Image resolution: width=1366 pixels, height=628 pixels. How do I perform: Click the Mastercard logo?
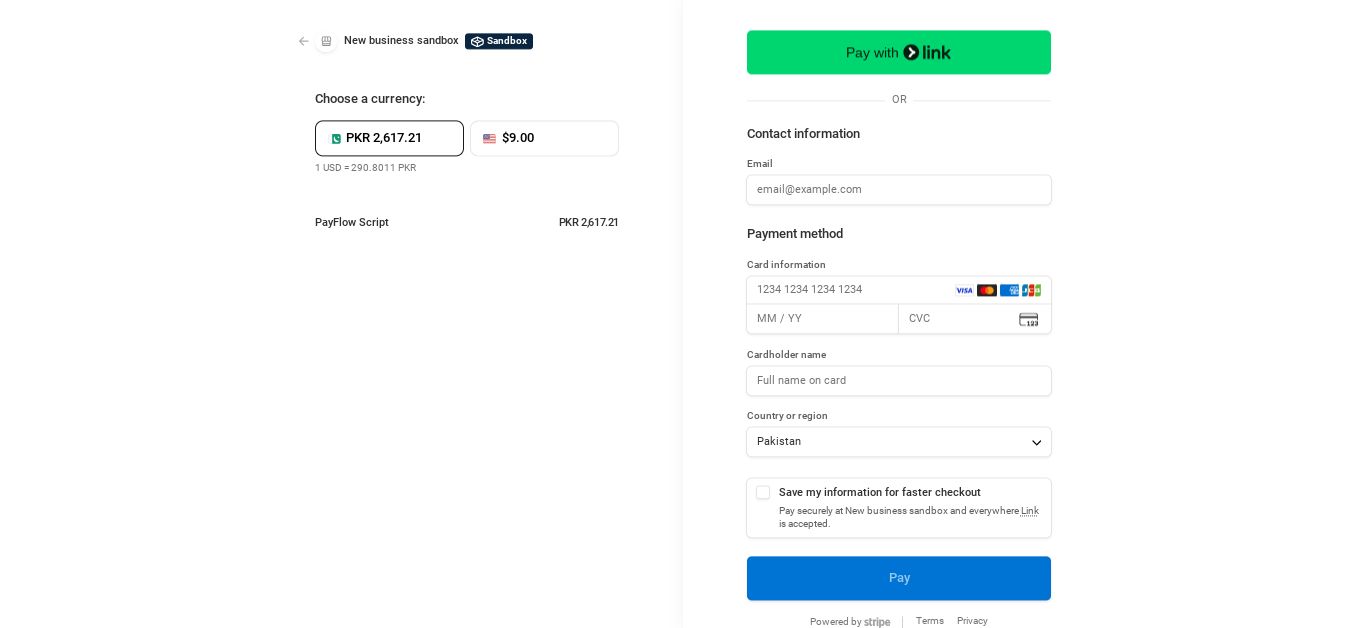coord(987,291)
